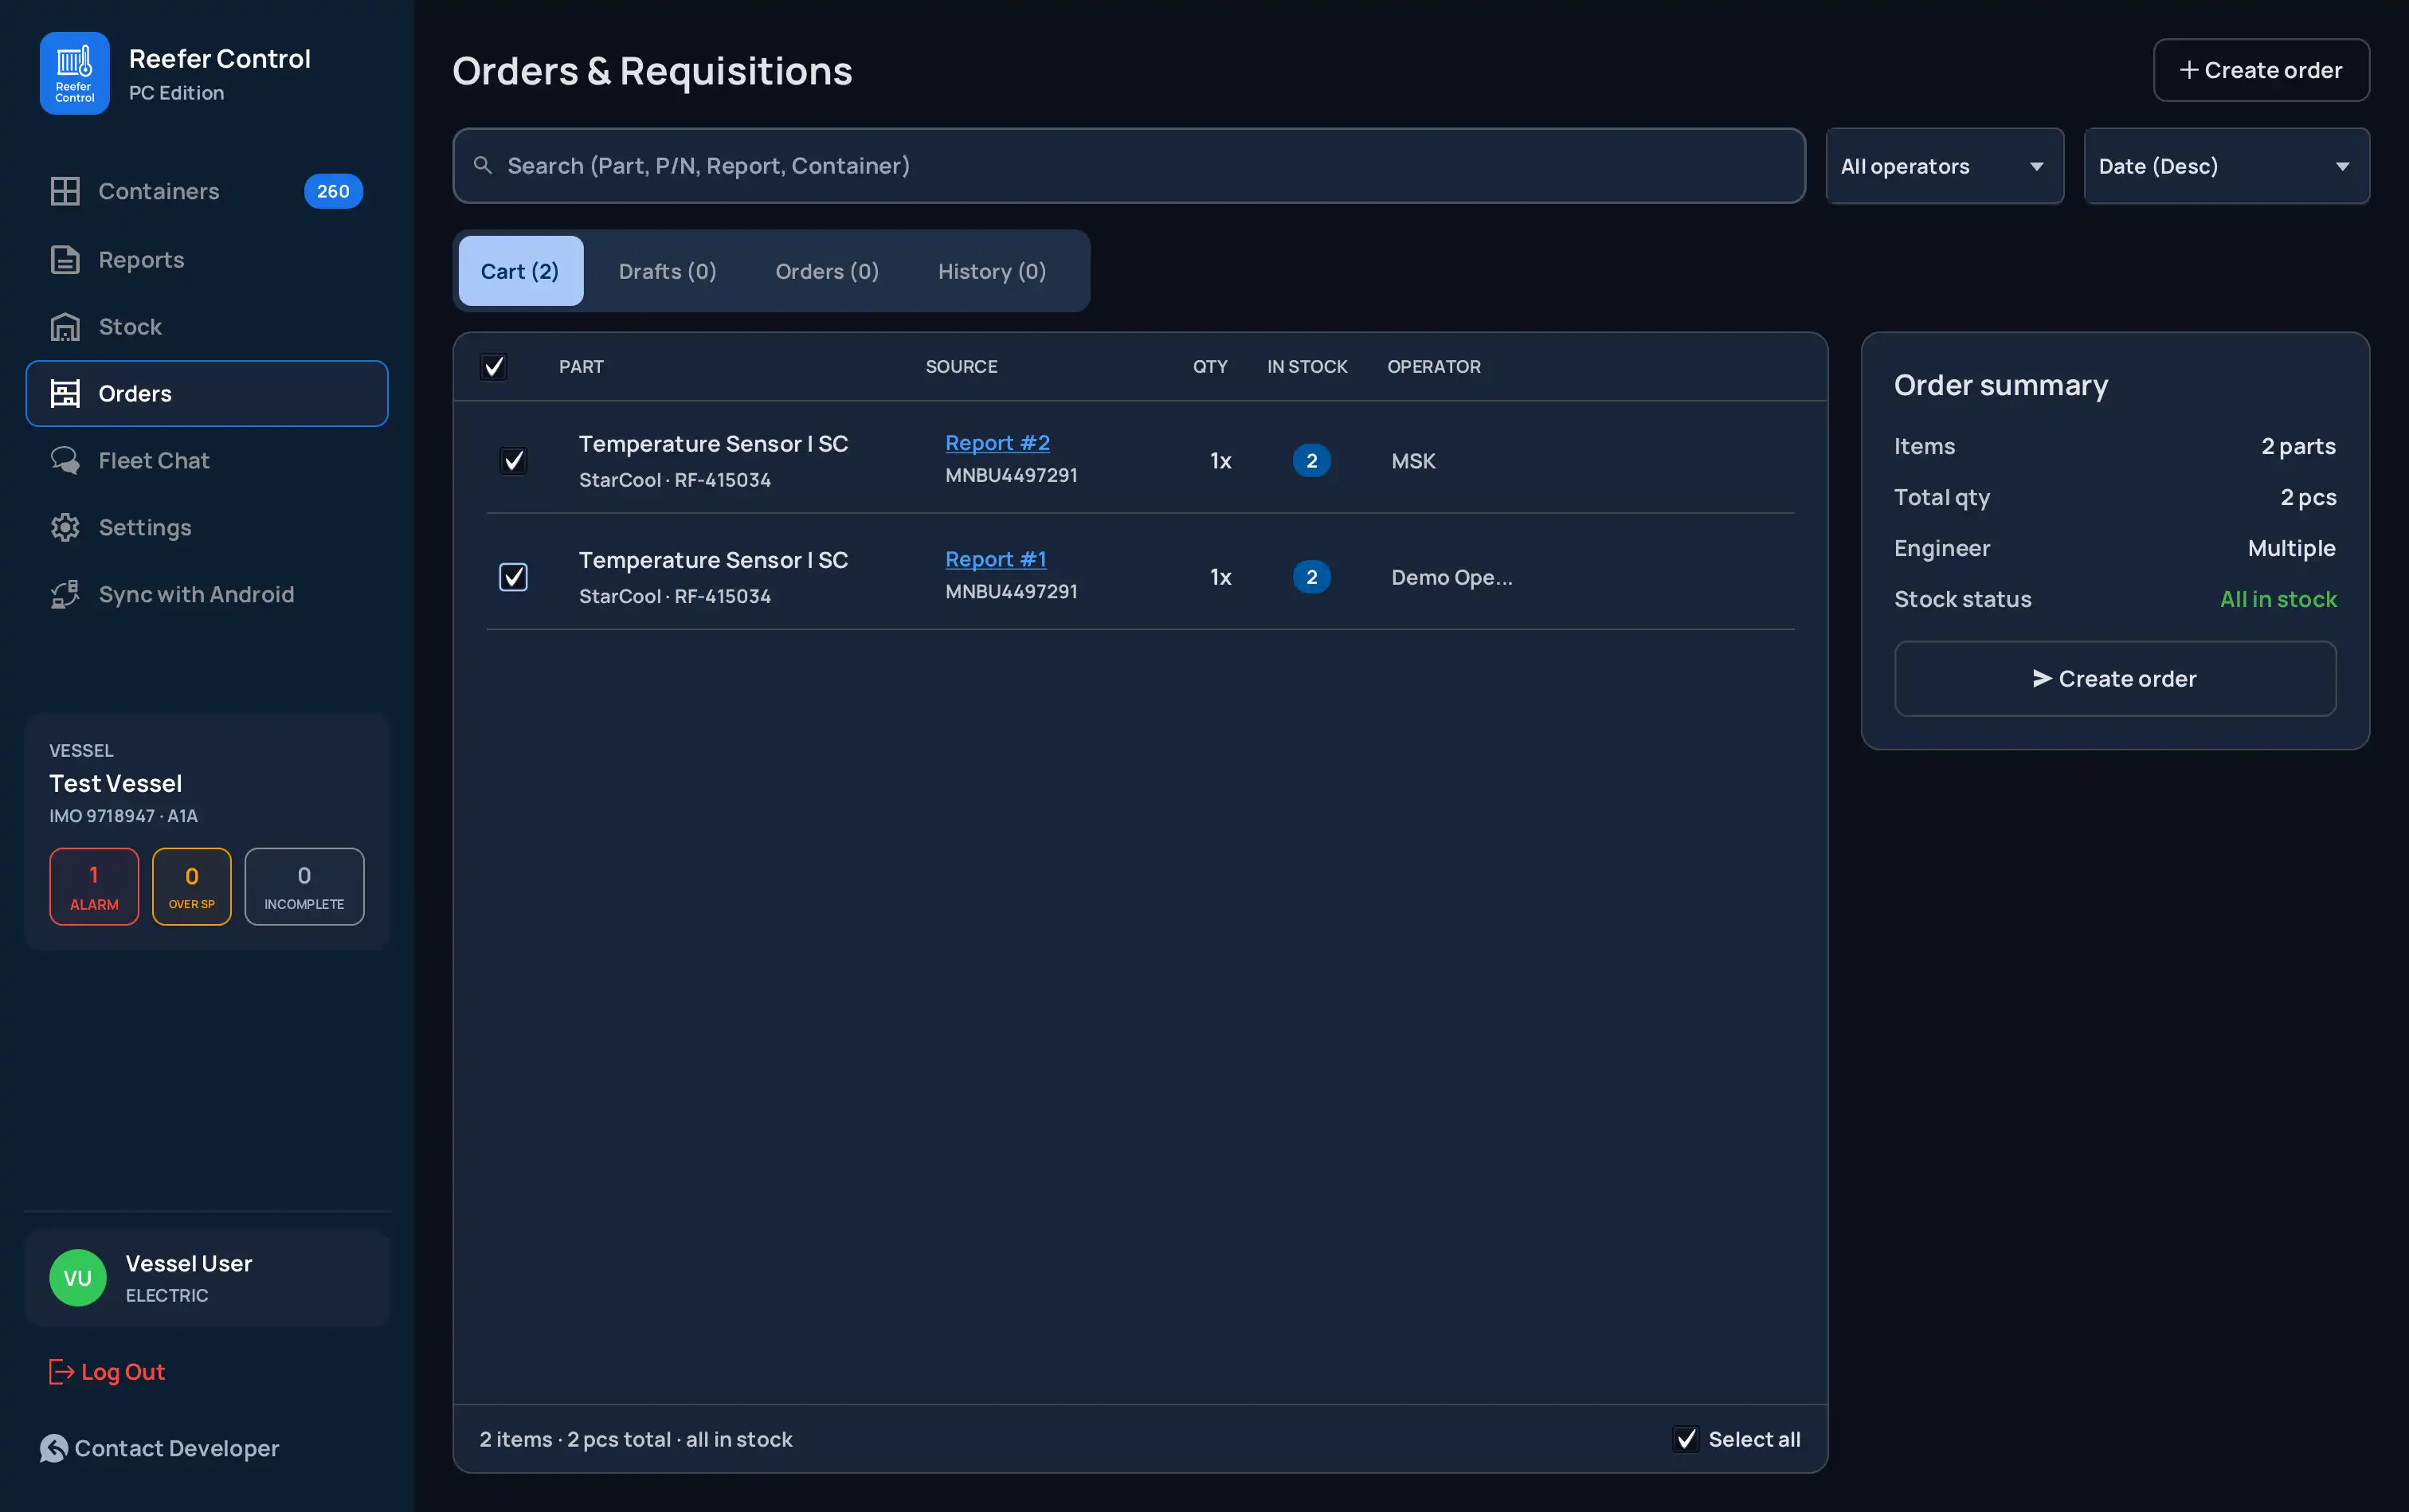Open the Date (Desc) sort dropdown

click(x=2226, y=166)
